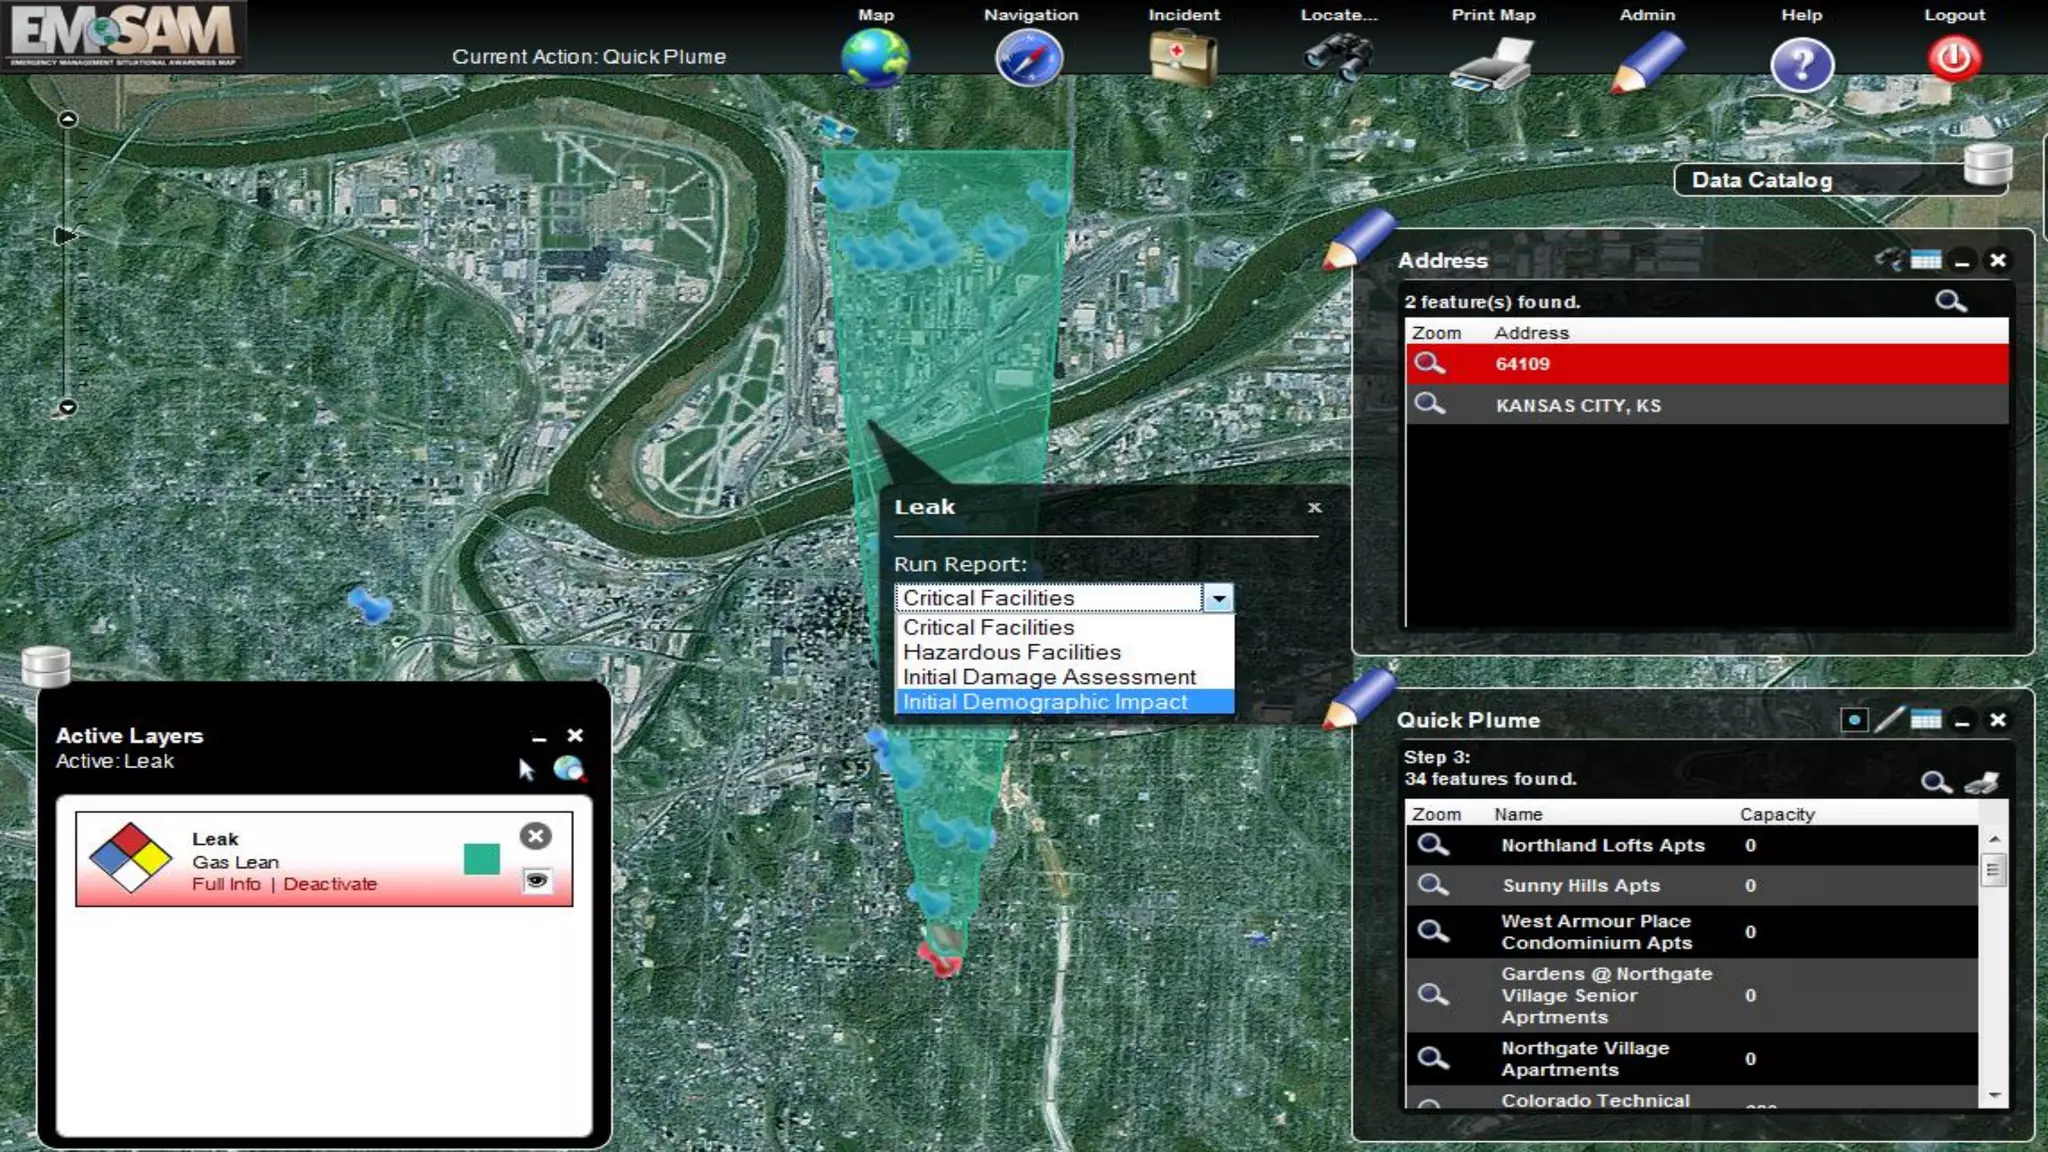Select KANSAS CITY, KS address row
The height and width of the screenshot is (1152, 2048).
1578,405
